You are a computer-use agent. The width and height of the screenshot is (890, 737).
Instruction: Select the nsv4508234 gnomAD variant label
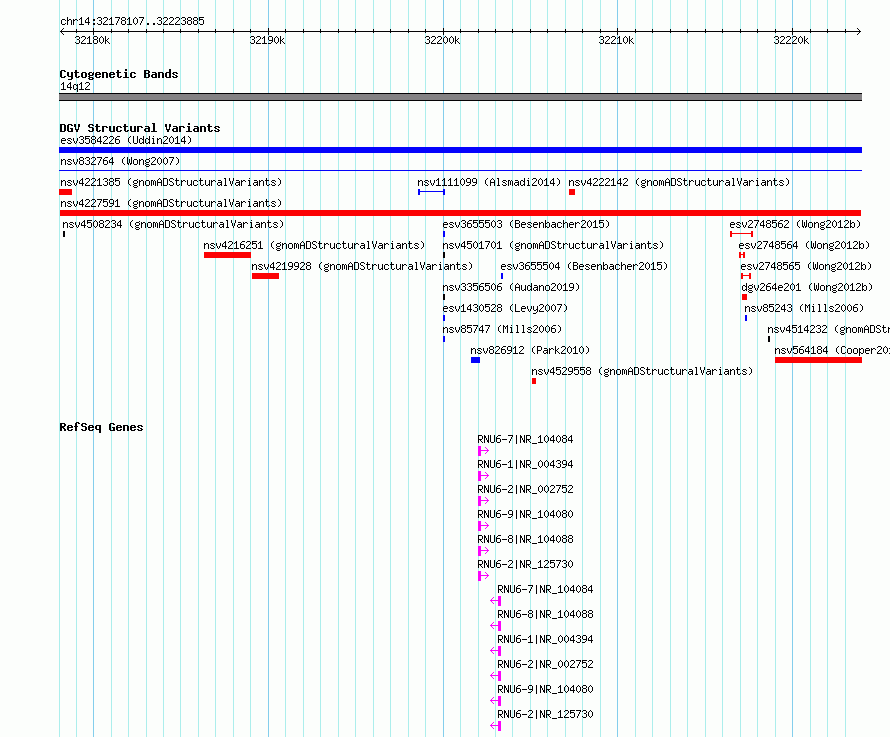coord(173,224)
